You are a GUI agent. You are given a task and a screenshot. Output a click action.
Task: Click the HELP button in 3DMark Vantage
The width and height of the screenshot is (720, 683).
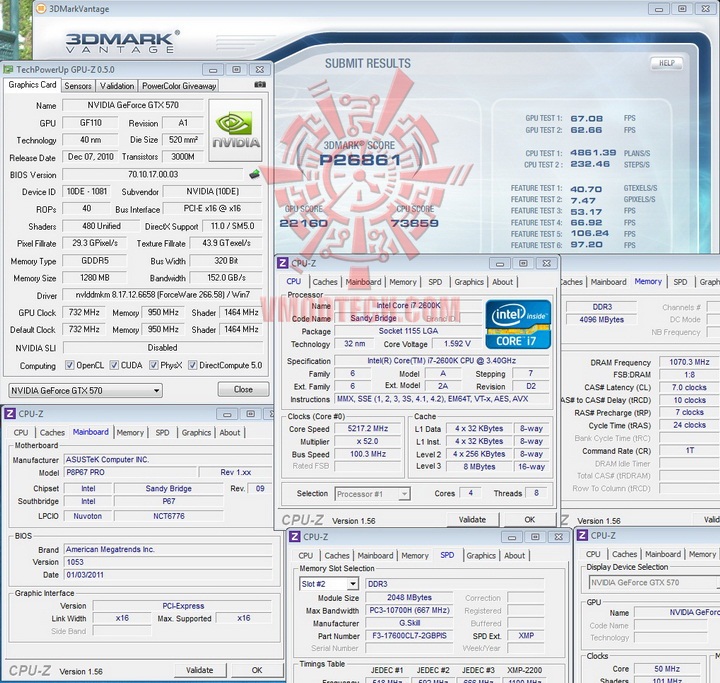(667, 63)
